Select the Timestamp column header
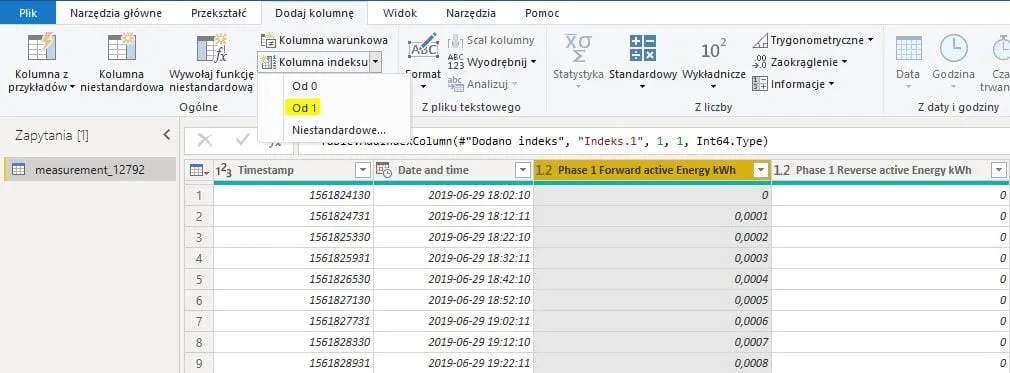The height and width of the screenshot is (373, 1010). (293, 170)
